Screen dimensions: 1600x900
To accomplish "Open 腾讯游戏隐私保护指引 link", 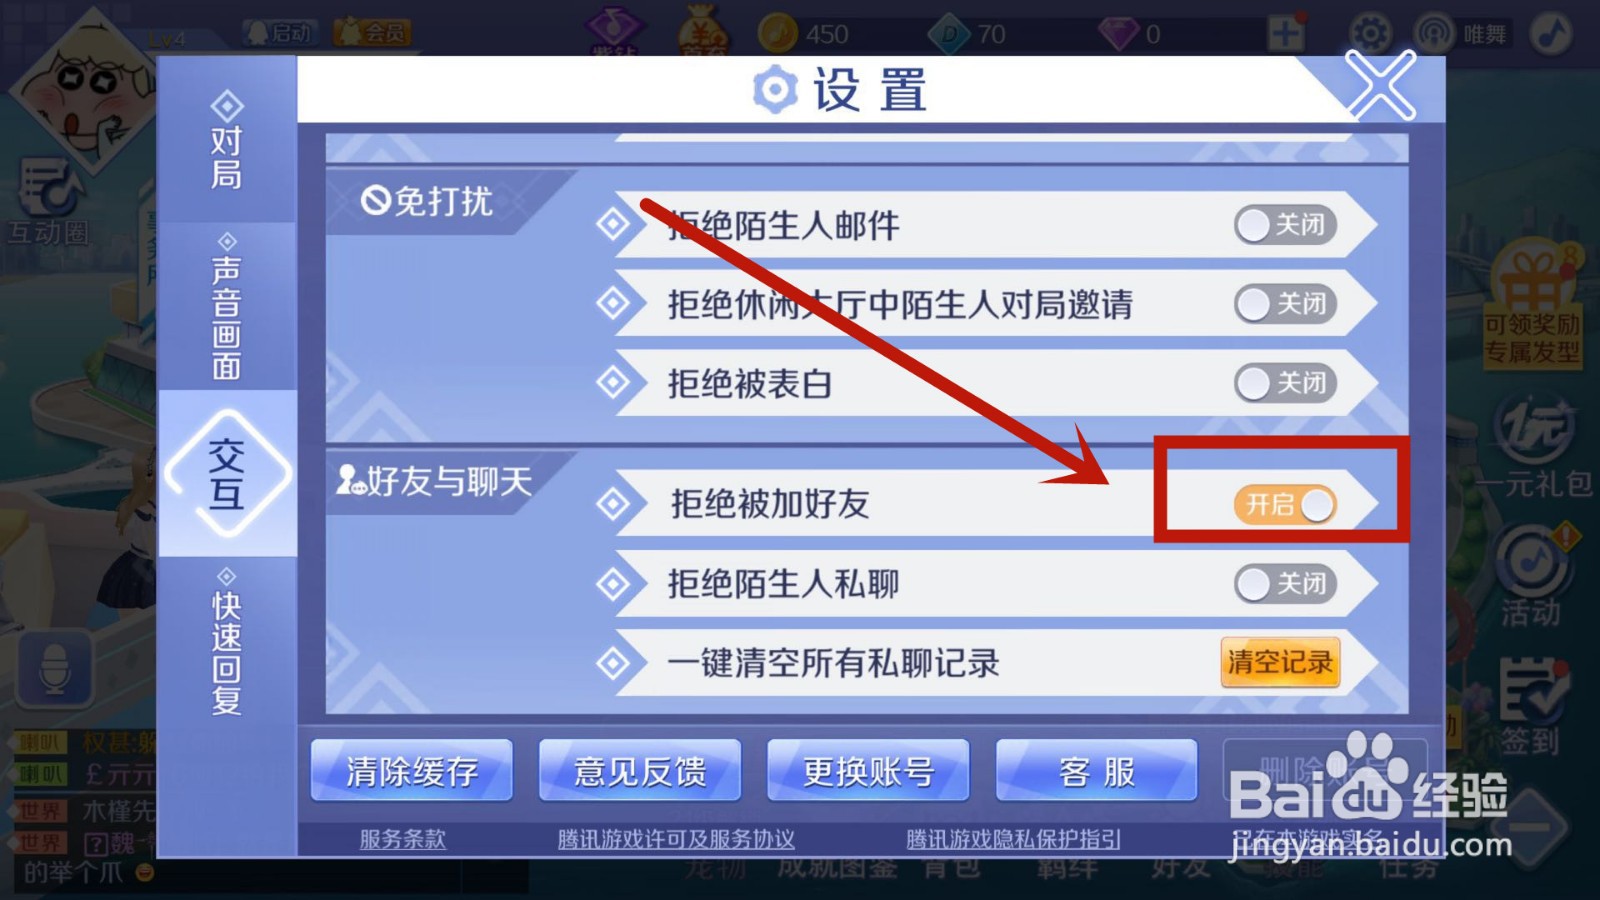I will coord(1013,839).
